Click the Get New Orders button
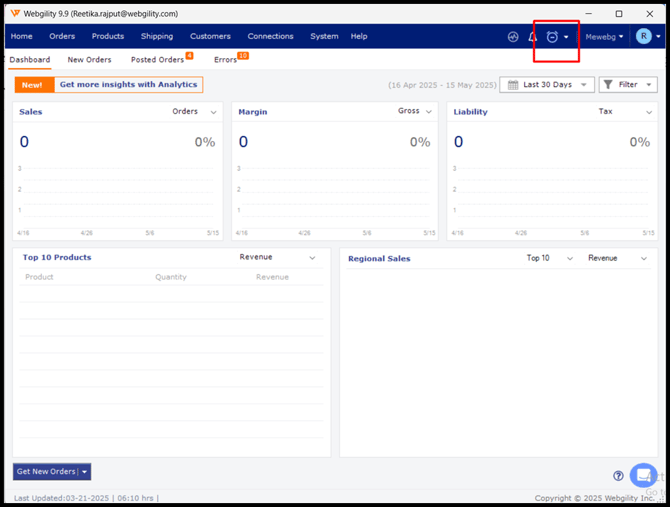 click(46, 472)
